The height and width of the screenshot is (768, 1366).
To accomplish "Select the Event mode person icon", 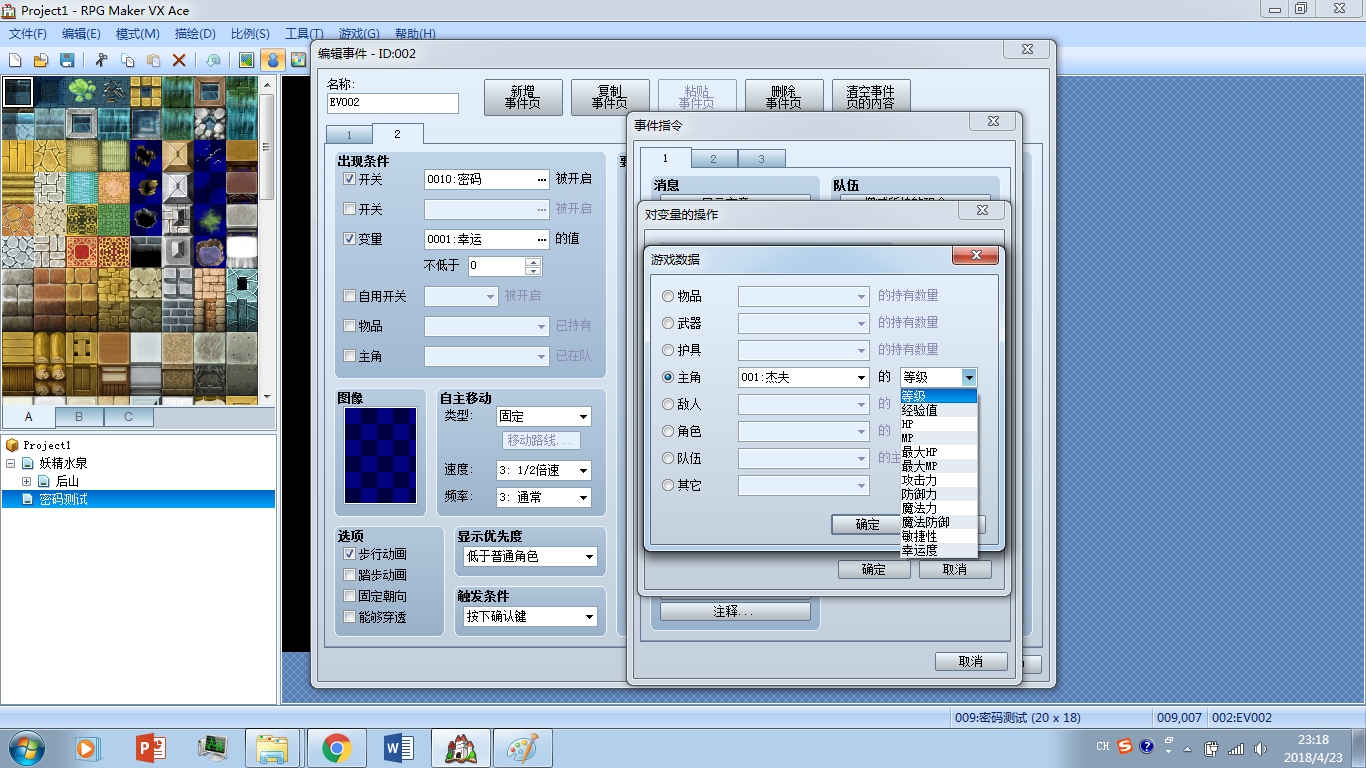I will [271, 60].
